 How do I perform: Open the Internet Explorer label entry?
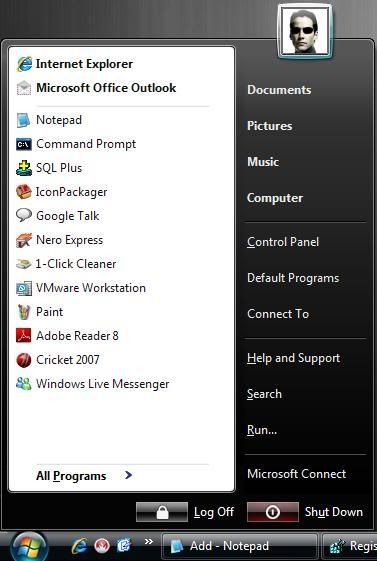click(x=84, y=64)
